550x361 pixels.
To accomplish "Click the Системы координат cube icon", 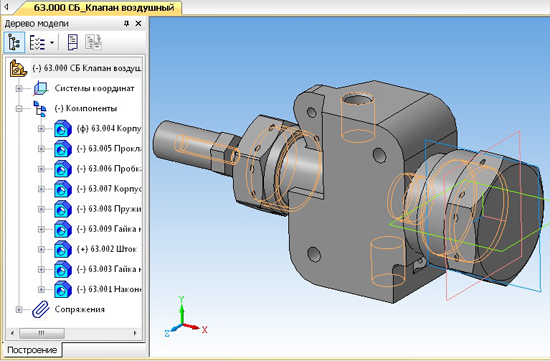I will (41, 88).
